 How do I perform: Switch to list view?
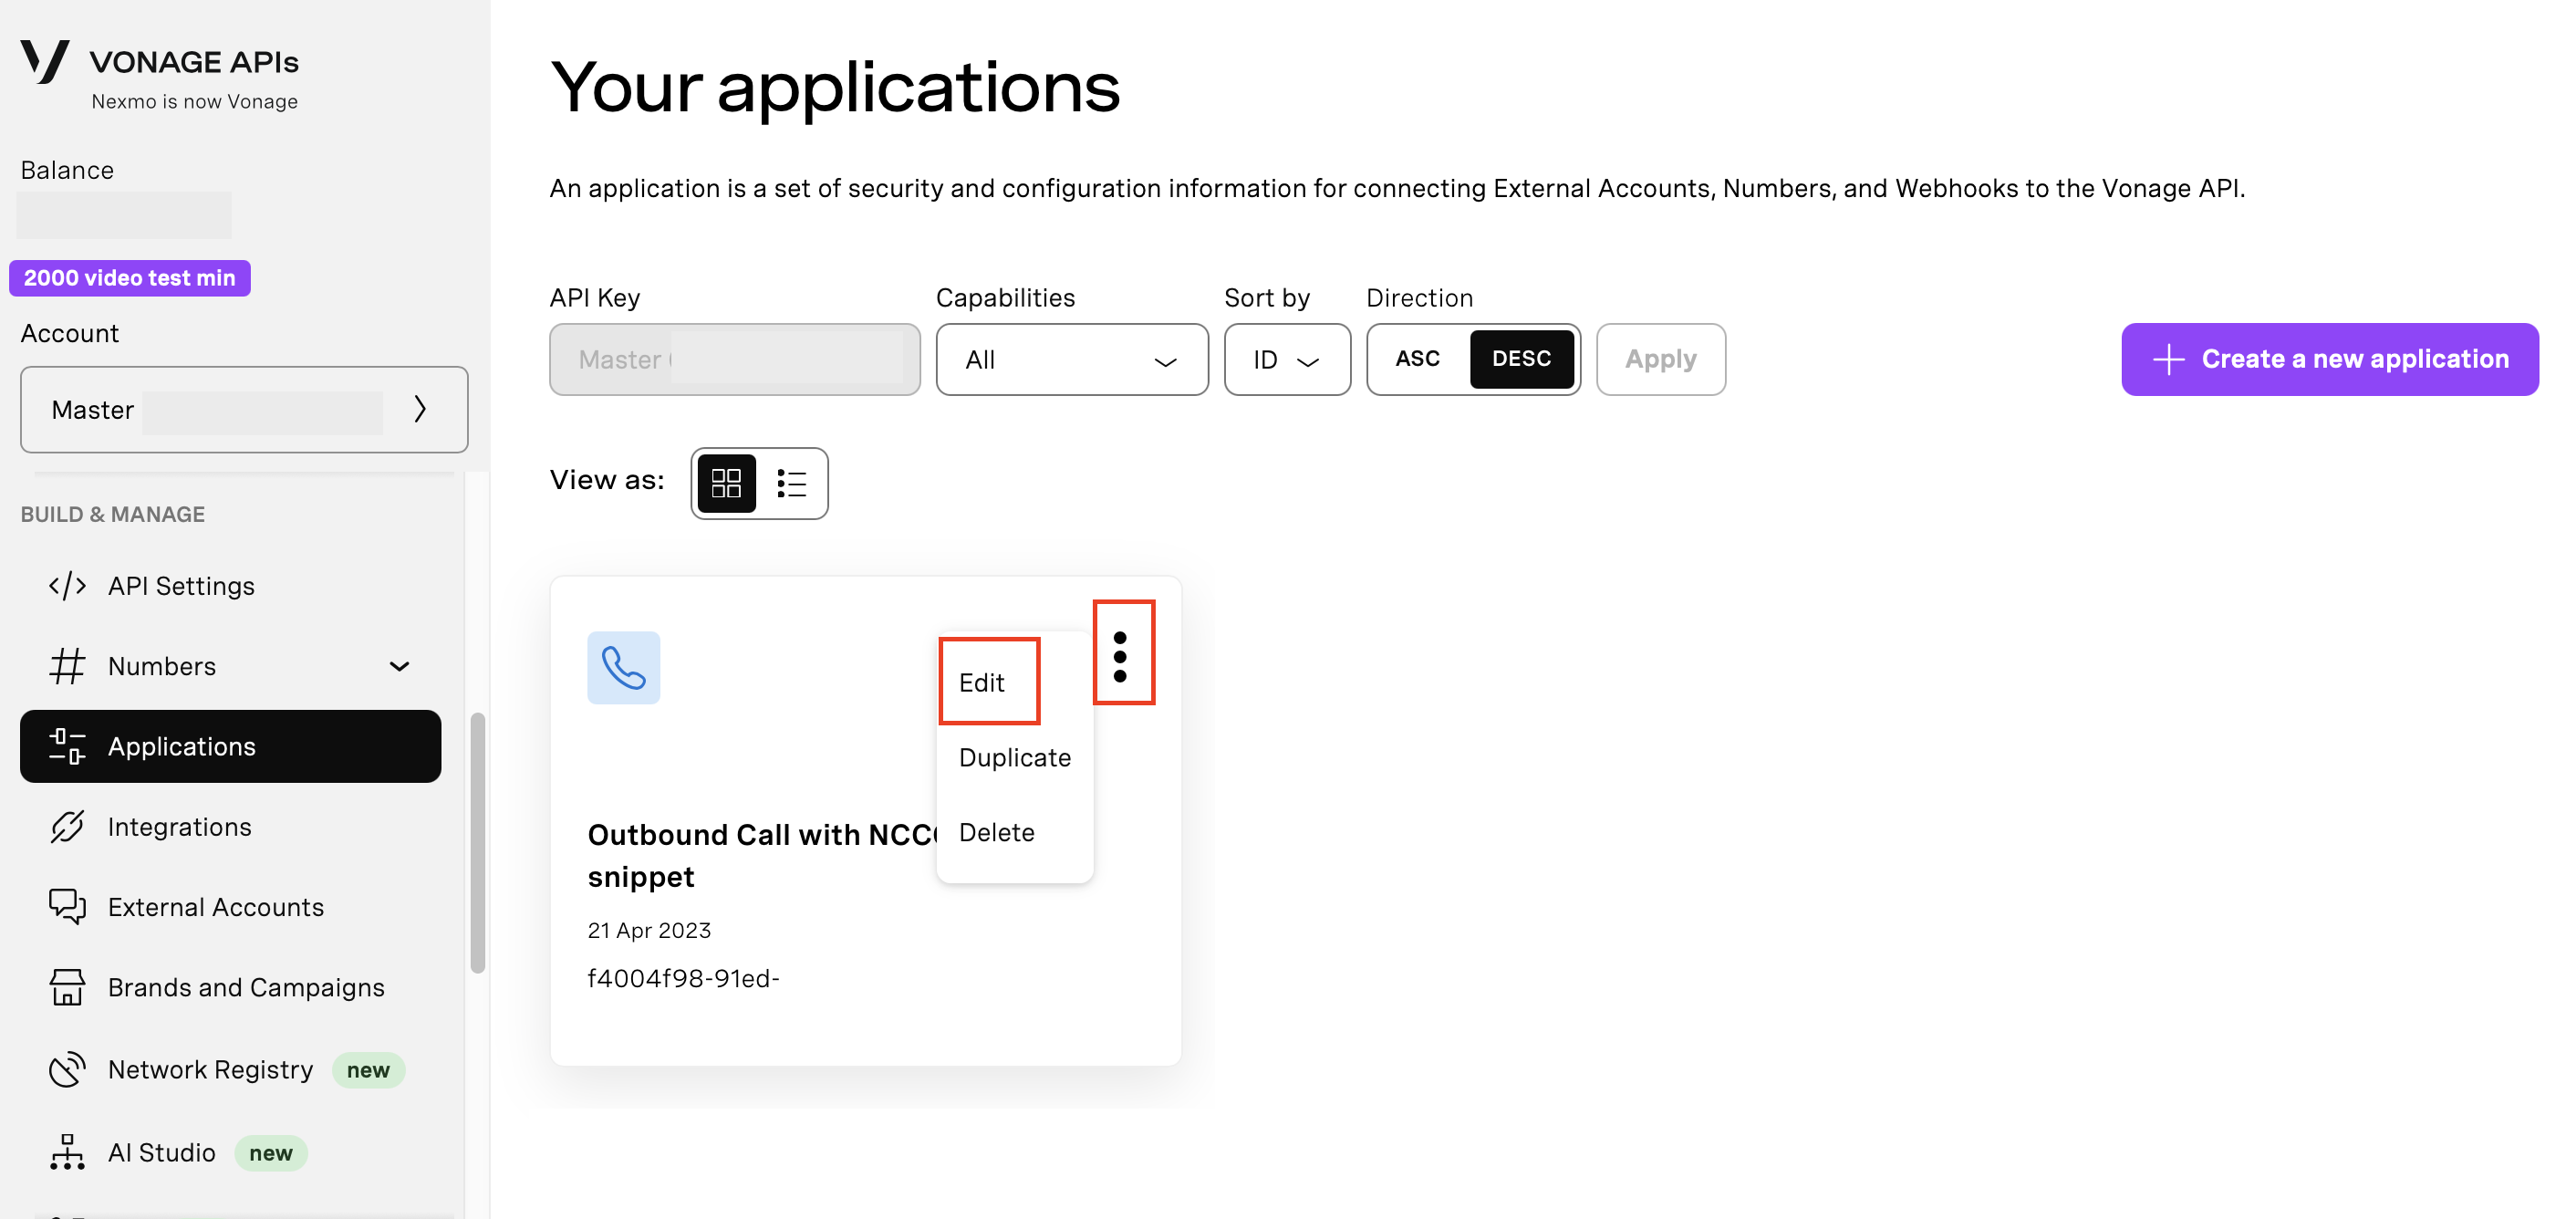(x=791, y=484)
